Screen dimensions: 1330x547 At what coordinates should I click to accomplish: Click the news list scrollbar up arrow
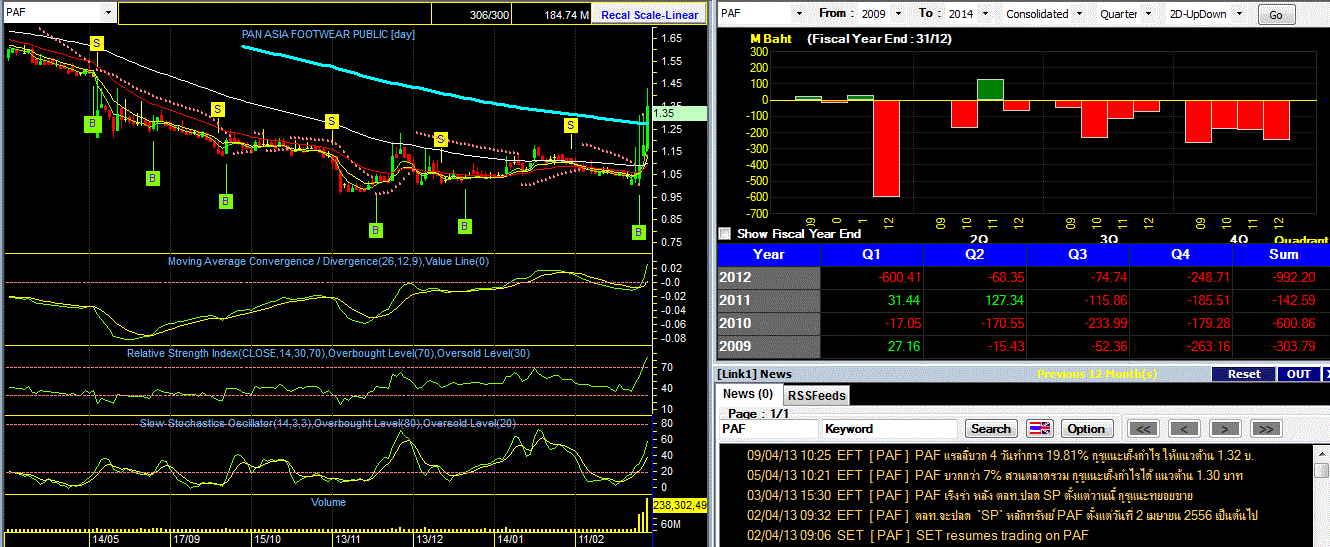point(1323,454)
